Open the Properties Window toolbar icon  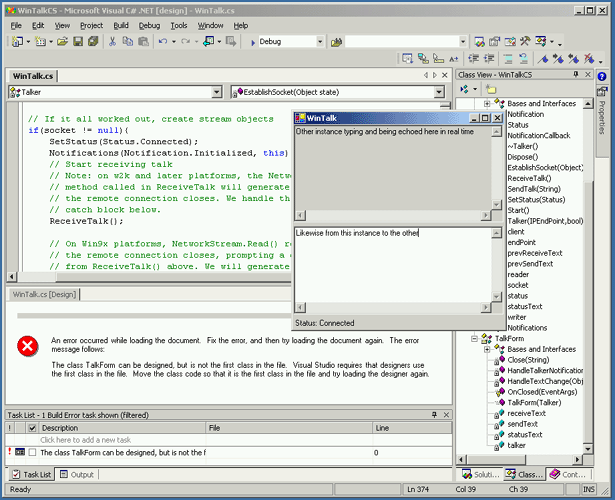495,42
